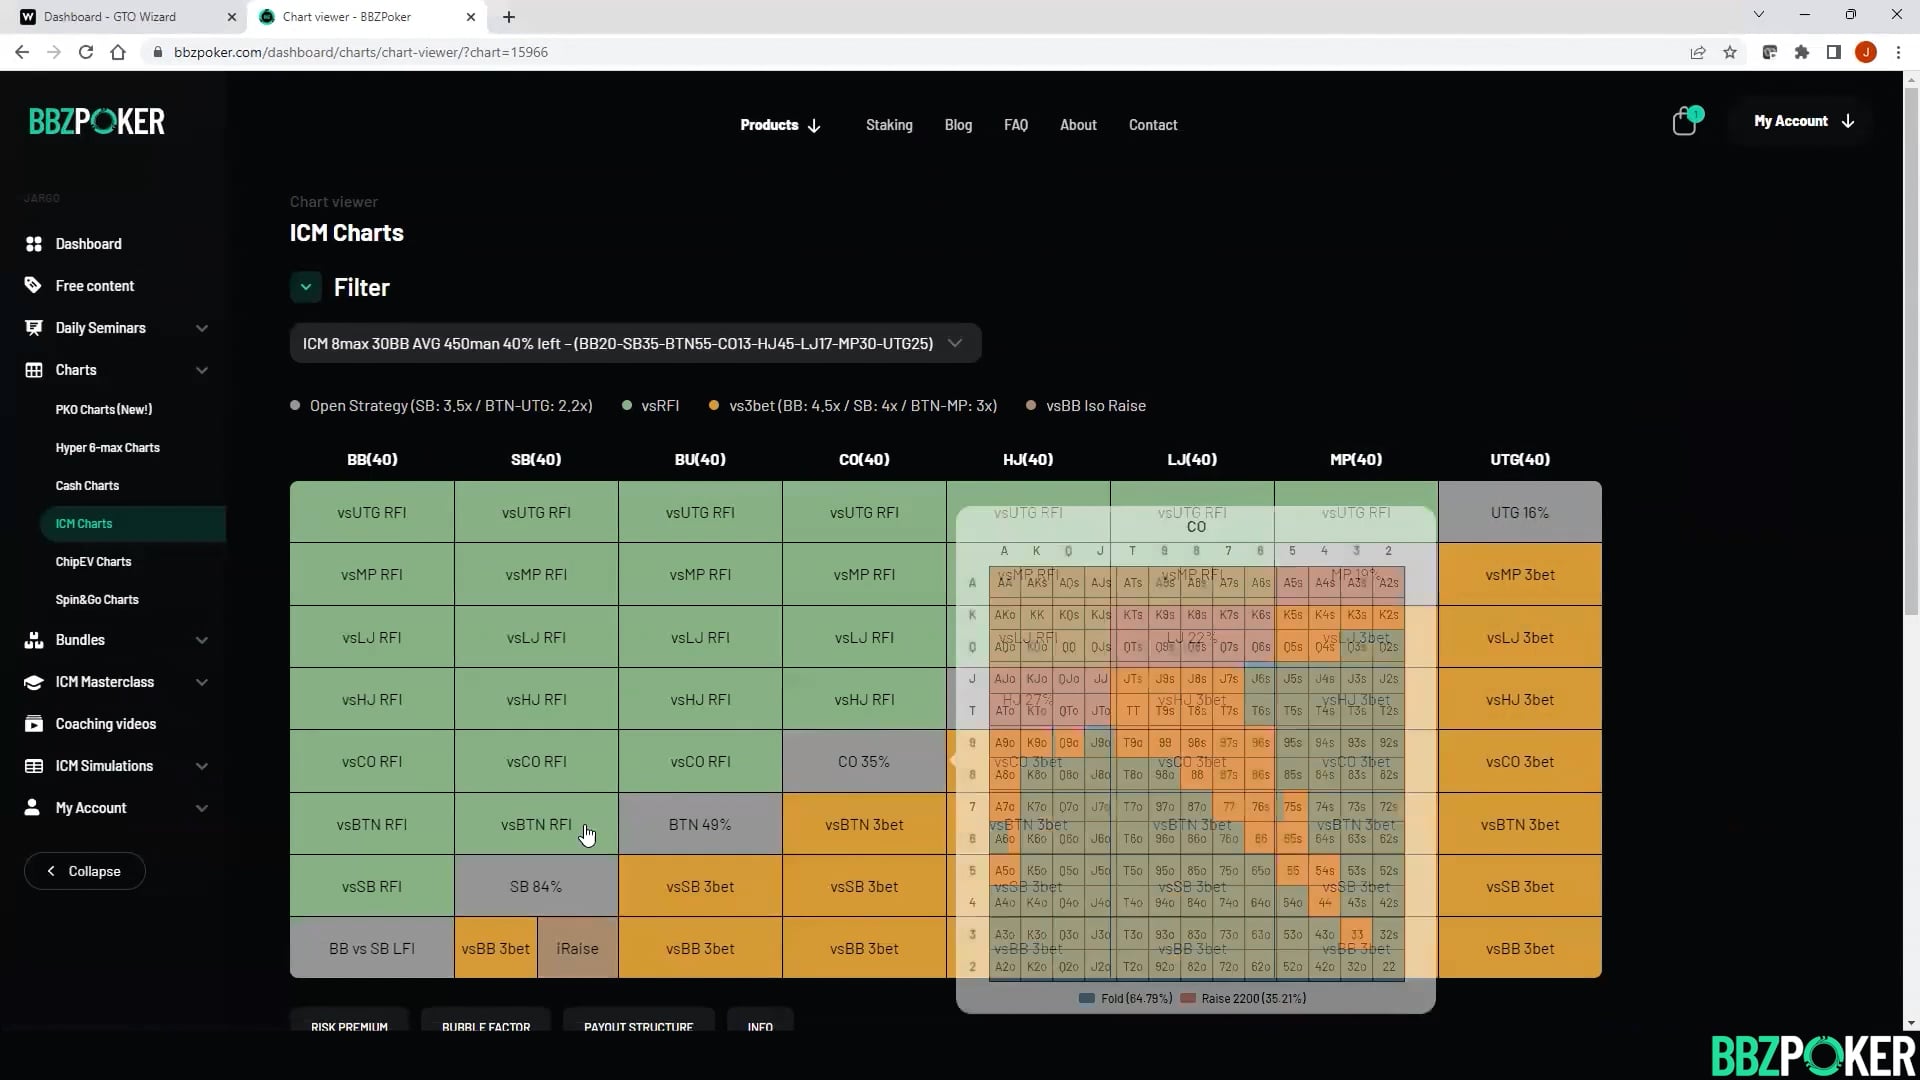This screenshot has width=1920, height=1080.
Task: Click the ICM Simulations sidebar icon
Action: pyautogui.click(x=32, y=765)
